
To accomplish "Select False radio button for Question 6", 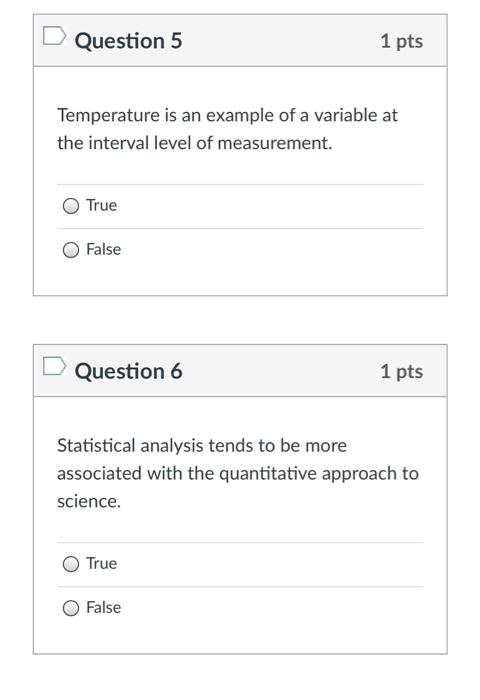I will 71,608.
